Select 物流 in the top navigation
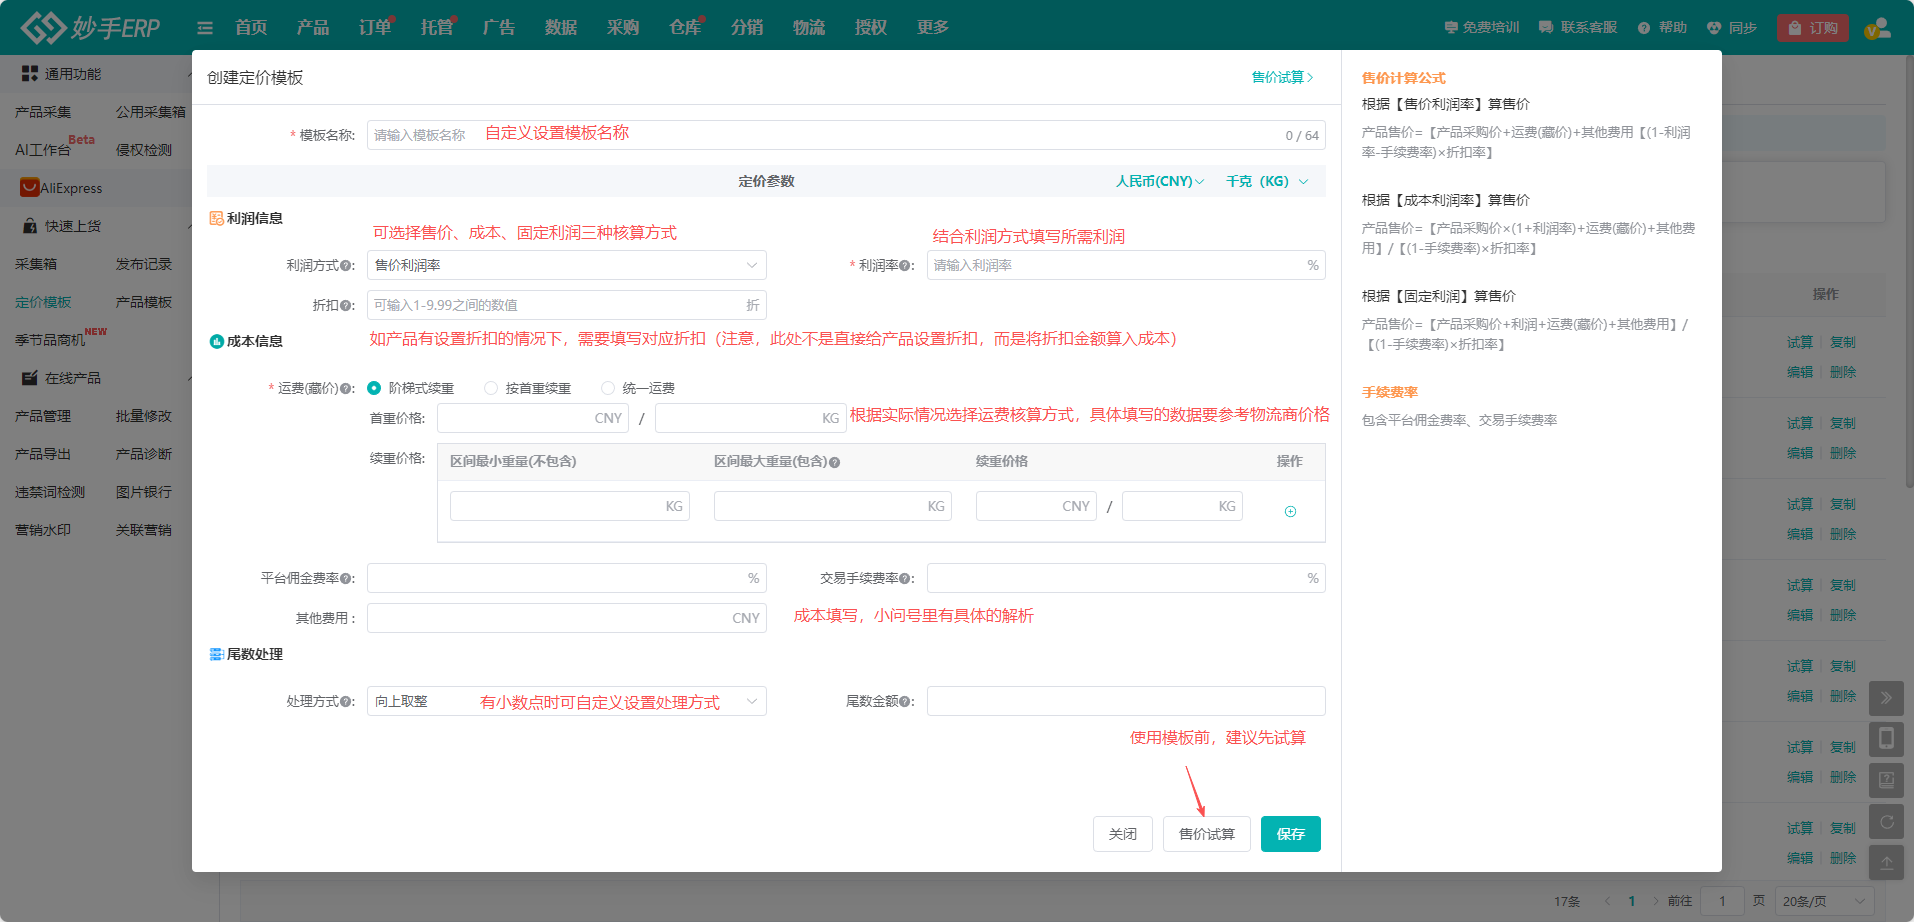The height and width of the screenshot is (922, 1914). click(x=808, y=27)
